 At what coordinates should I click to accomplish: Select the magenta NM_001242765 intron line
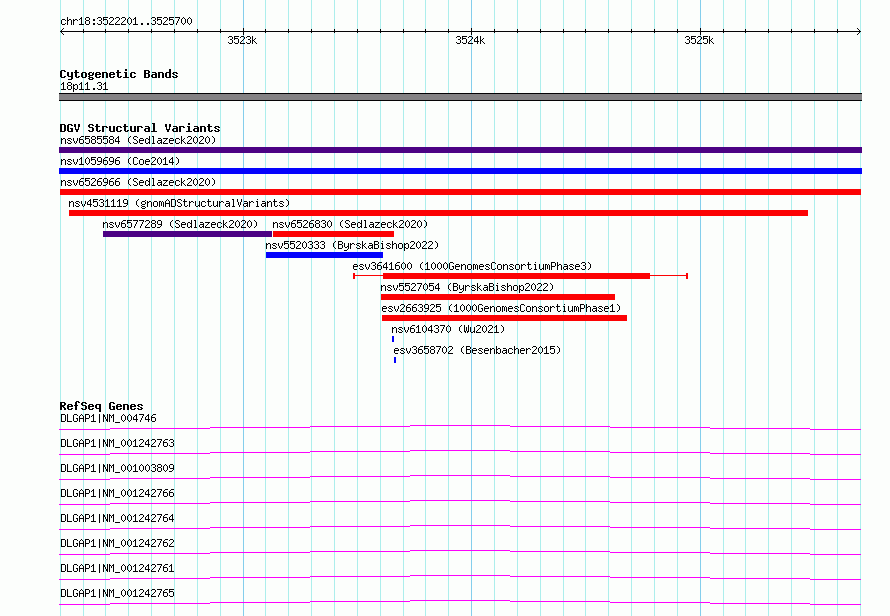[460, 602]
